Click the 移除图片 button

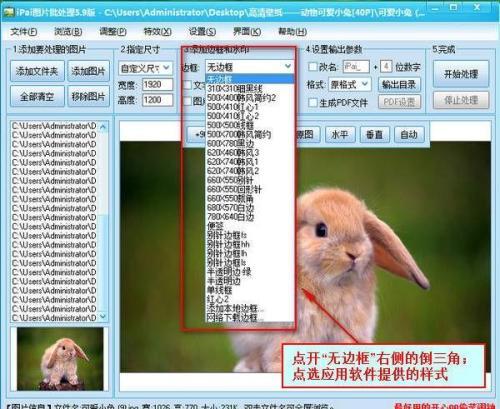(88, 97)
